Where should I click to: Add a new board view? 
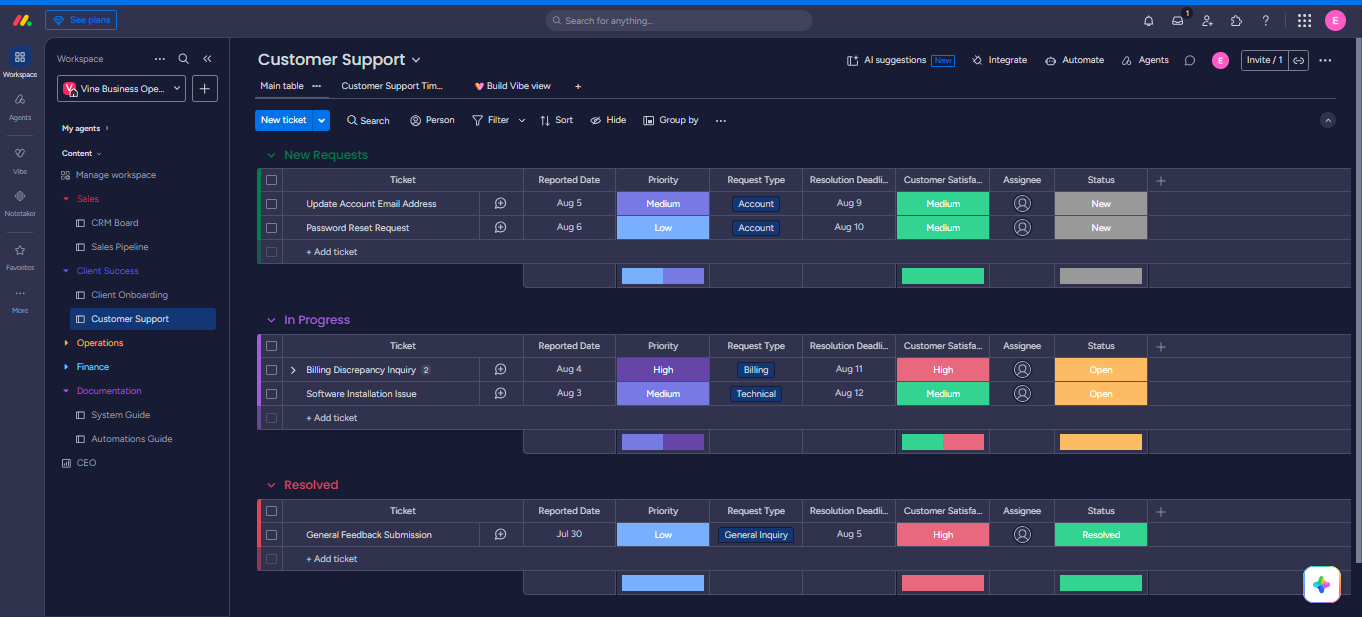[578, 86]
